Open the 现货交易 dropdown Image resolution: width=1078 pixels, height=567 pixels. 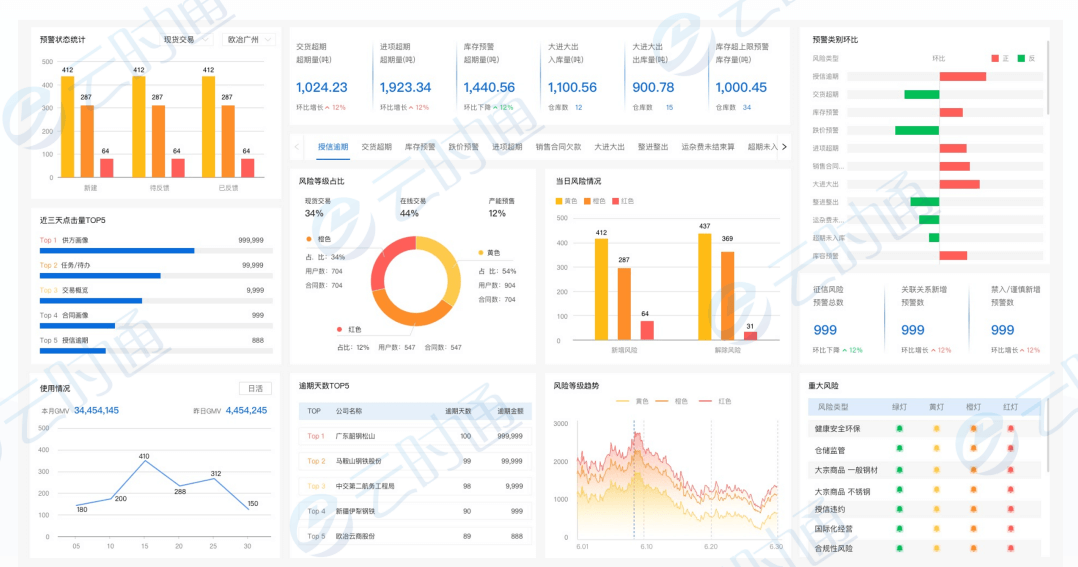187,40
